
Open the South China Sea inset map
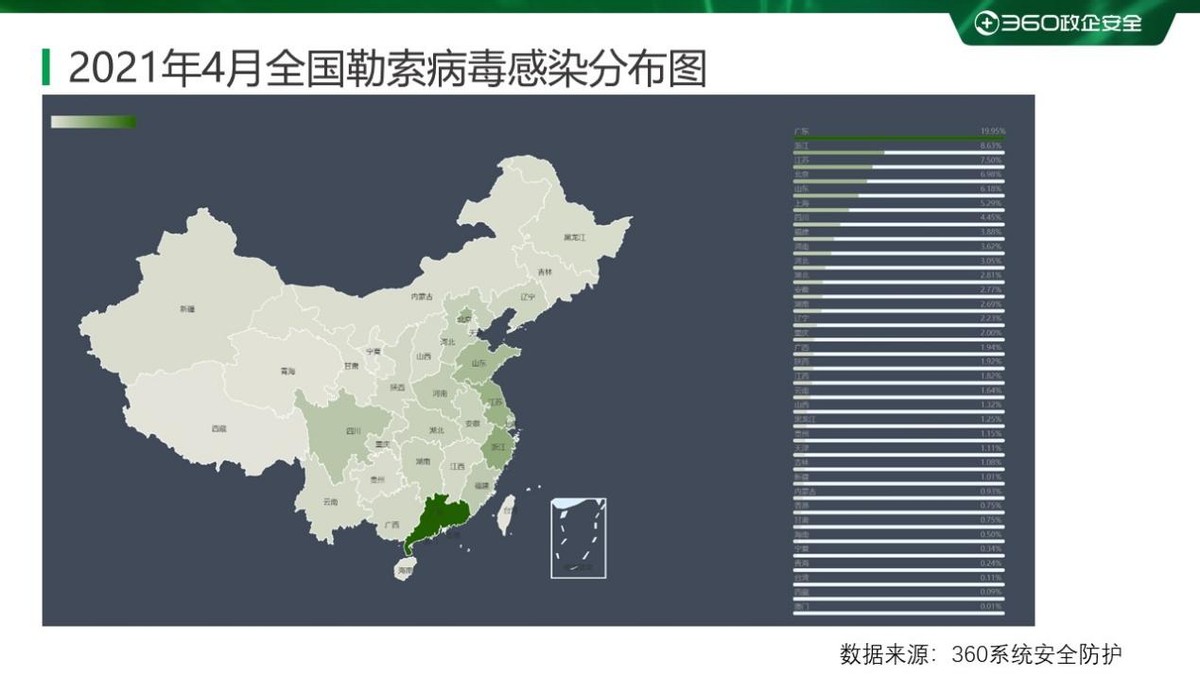coord(577,535)
